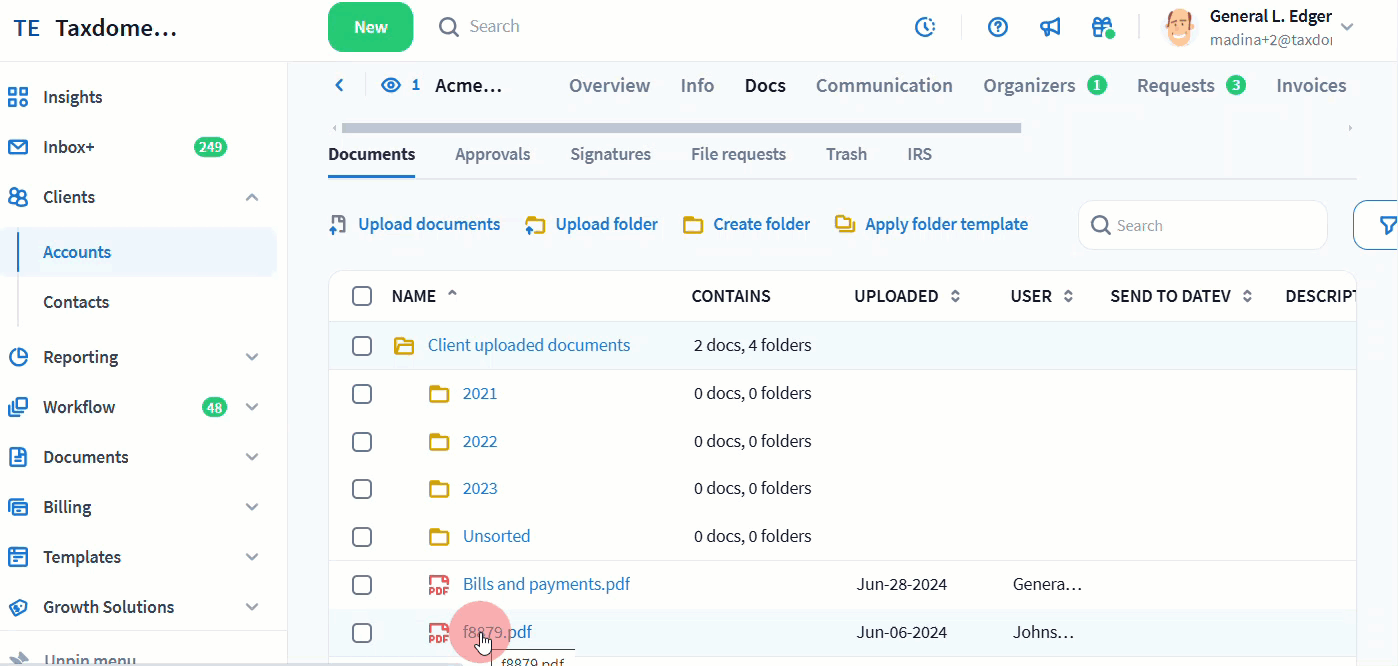This screenshot has height=666, width=1398.
Task: Open the user profile dropdown arrow
Action: tap(1347, 27)
